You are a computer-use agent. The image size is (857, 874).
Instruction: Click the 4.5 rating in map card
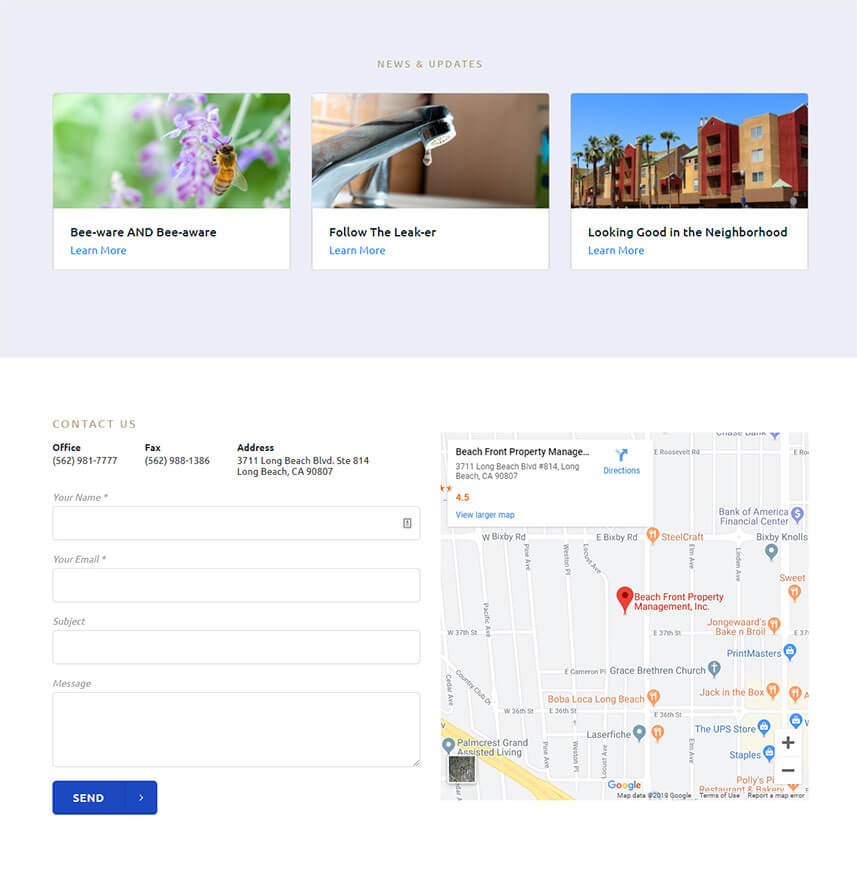click(x=462, y=498)
